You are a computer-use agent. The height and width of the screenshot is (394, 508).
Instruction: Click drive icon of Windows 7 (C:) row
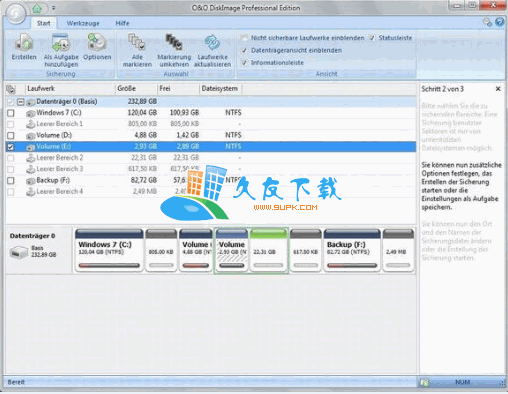[31, 113]
